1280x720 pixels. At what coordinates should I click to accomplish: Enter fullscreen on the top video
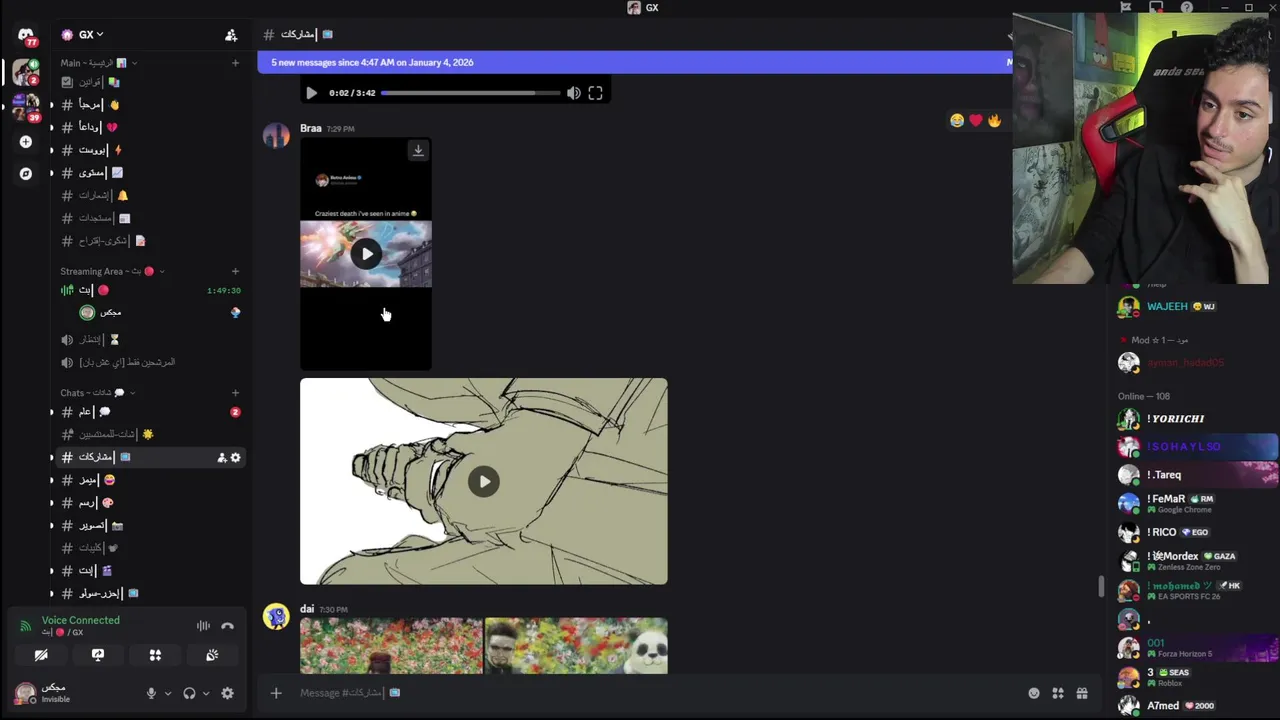coord(595,93)
